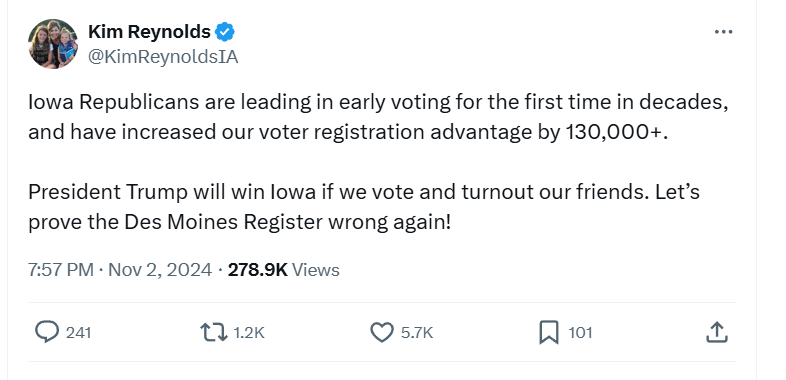Click the 101 bookmarks count
Screen dimensions: 786x380
580,332
